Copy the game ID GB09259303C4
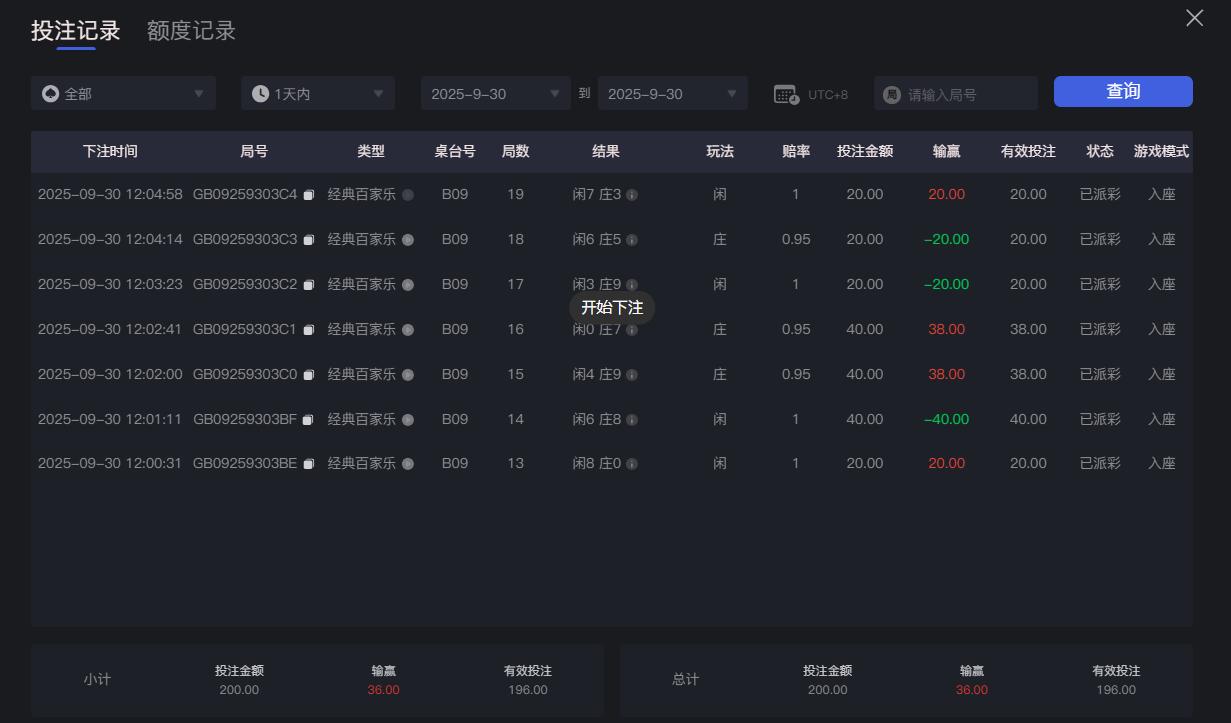 308,194
